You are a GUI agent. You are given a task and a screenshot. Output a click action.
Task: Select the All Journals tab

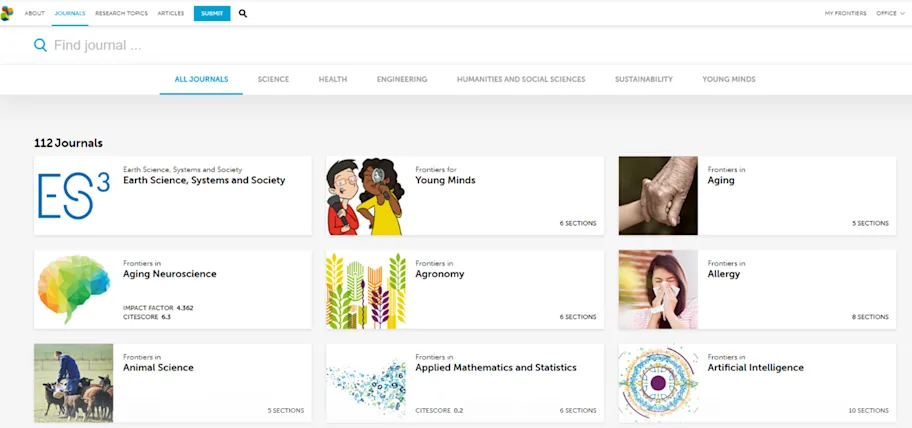[x=201, y=79]
